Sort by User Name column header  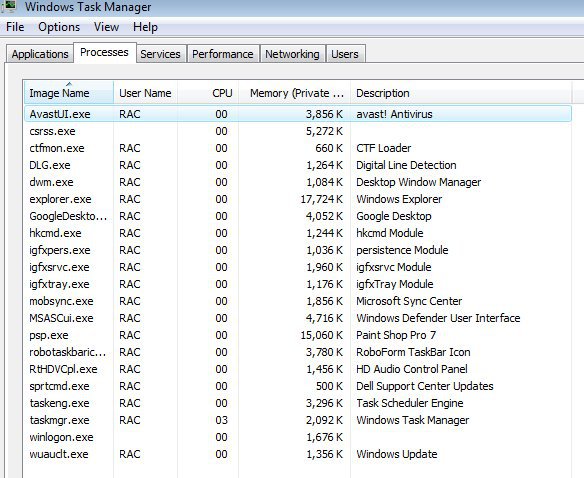click(145, 92)
